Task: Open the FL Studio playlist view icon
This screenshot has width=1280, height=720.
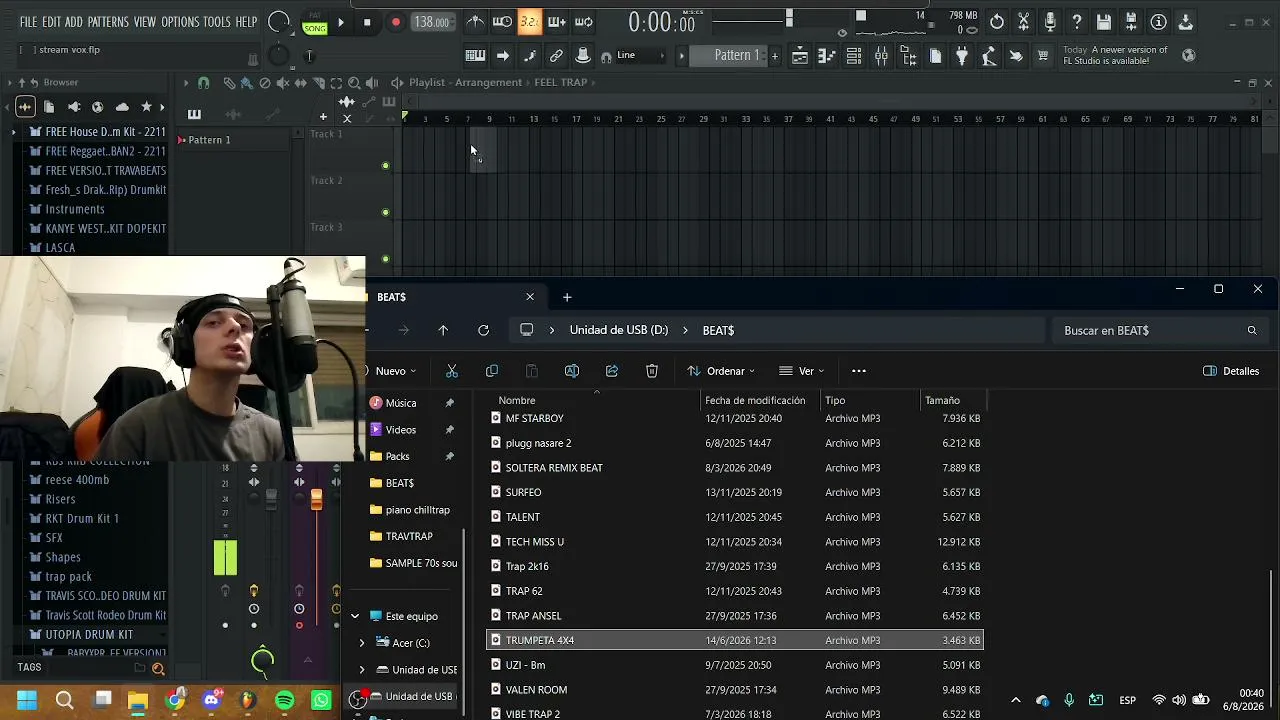Action: click(800, 56)
